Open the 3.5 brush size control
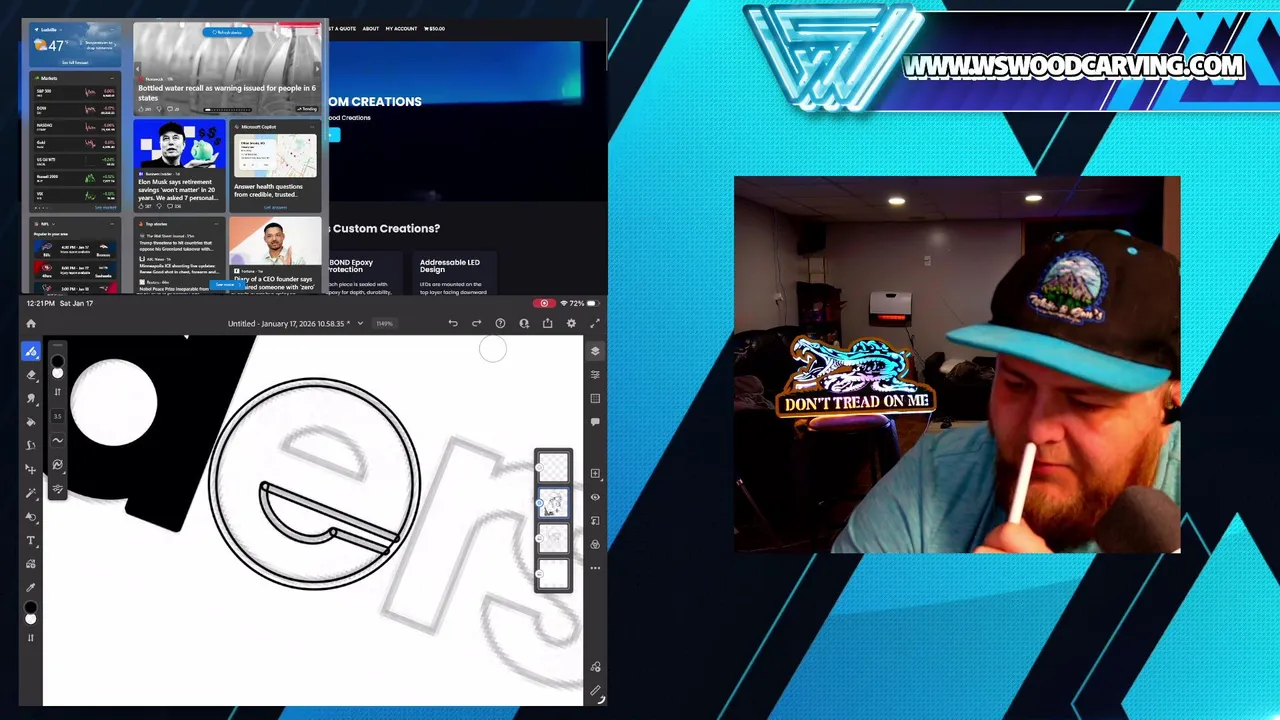Image resolution: width=1280 pixels, height=720 pixels. click(x=57, y=416)
